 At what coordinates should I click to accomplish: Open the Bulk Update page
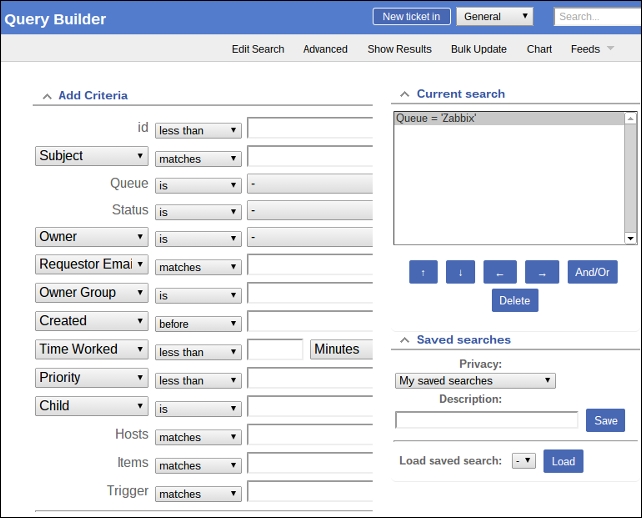[x=478, y=49]
